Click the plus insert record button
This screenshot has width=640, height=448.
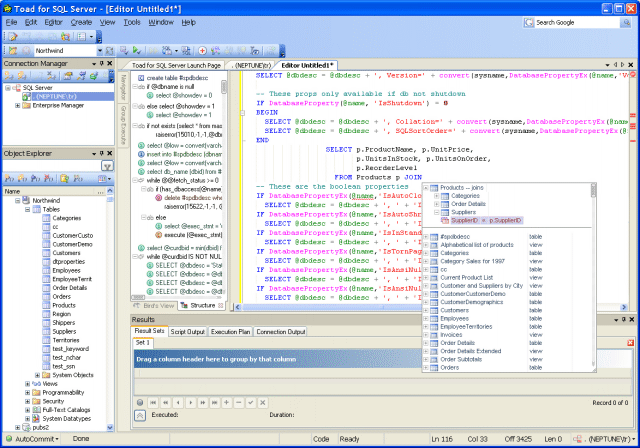coord(227,403)
